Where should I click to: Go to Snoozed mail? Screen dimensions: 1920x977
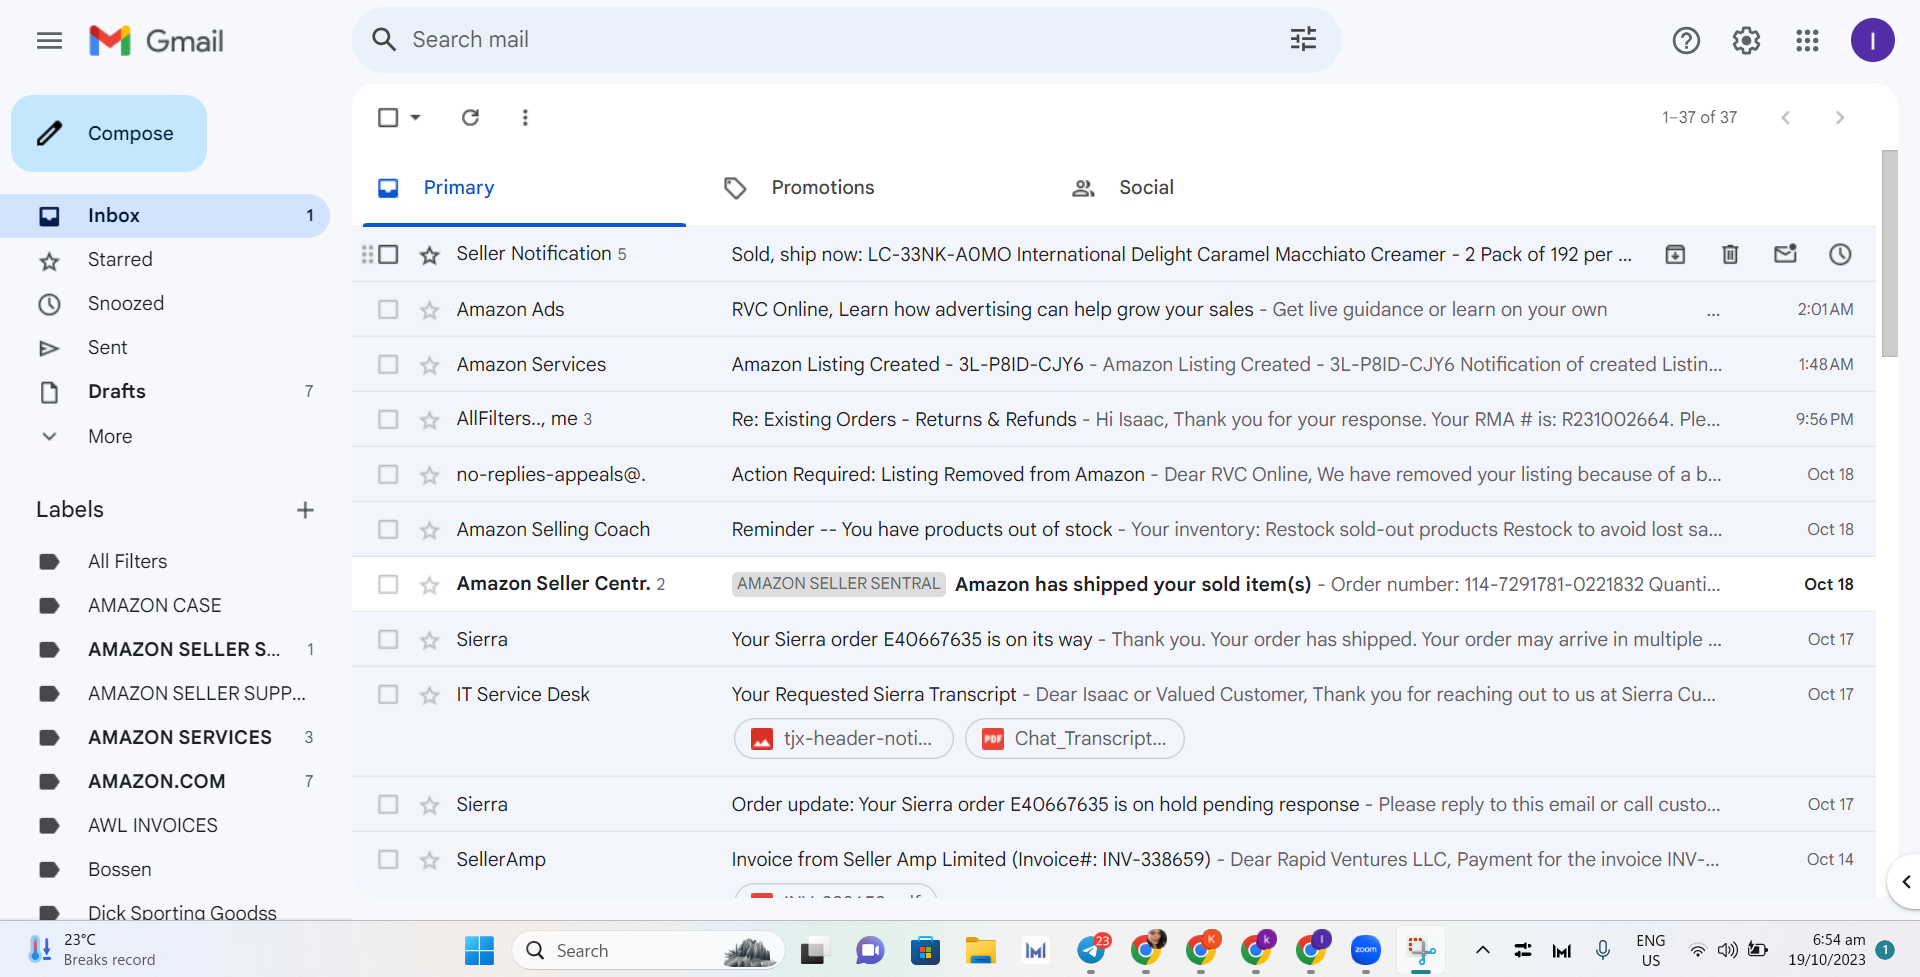click(164, 304)
